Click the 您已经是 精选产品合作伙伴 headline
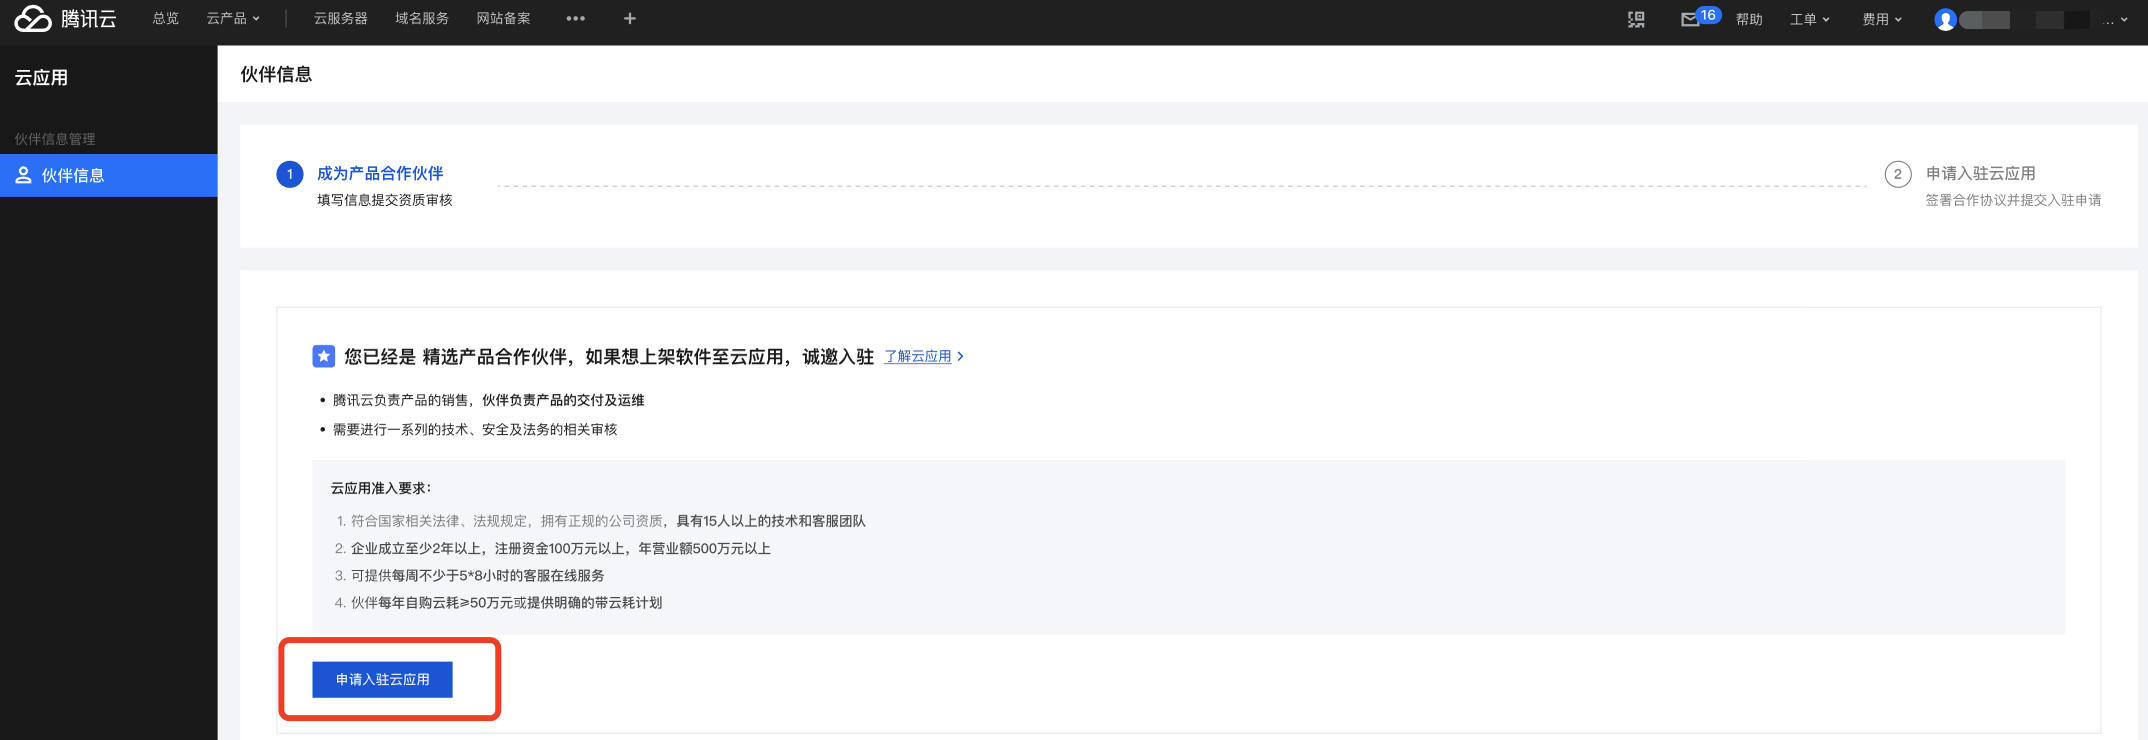2148x740 pixels. pos(609,357)
